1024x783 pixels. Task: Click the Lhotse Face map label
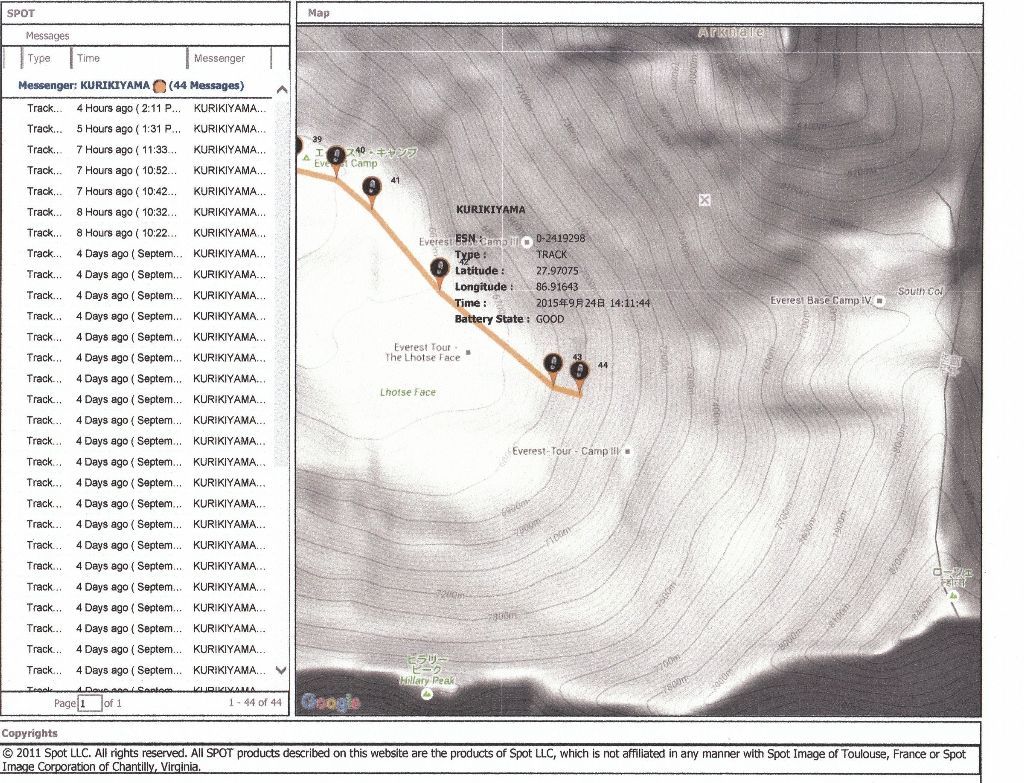[x=408, y=392]
